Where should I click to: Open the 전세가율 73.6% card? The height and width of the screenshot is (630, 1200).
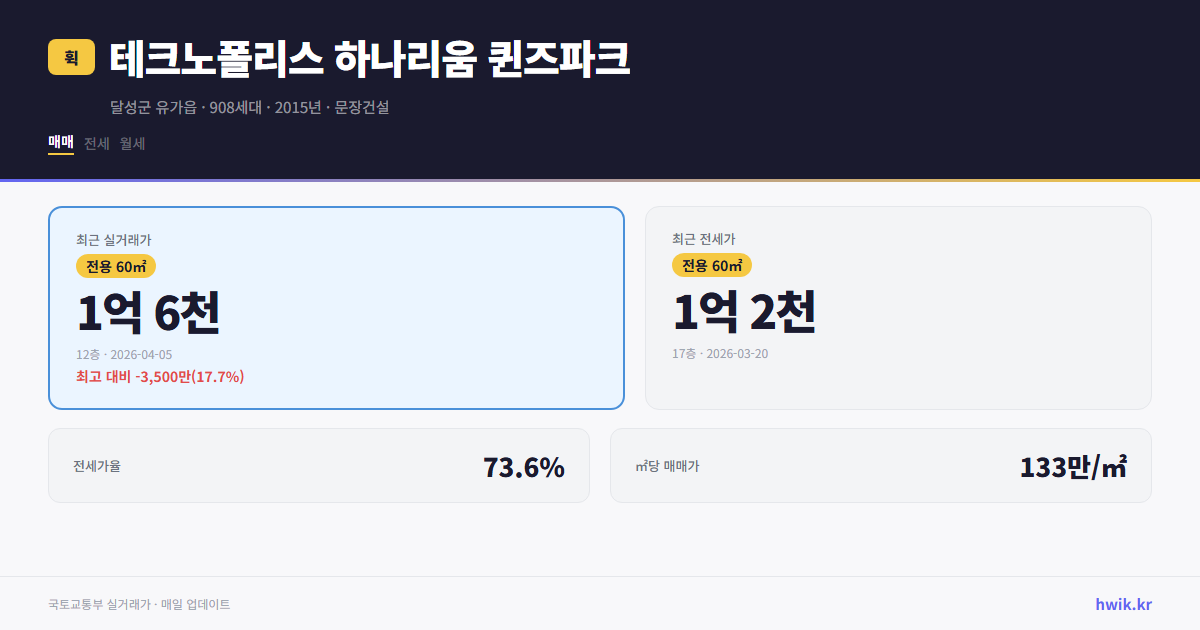click(318, 465)
